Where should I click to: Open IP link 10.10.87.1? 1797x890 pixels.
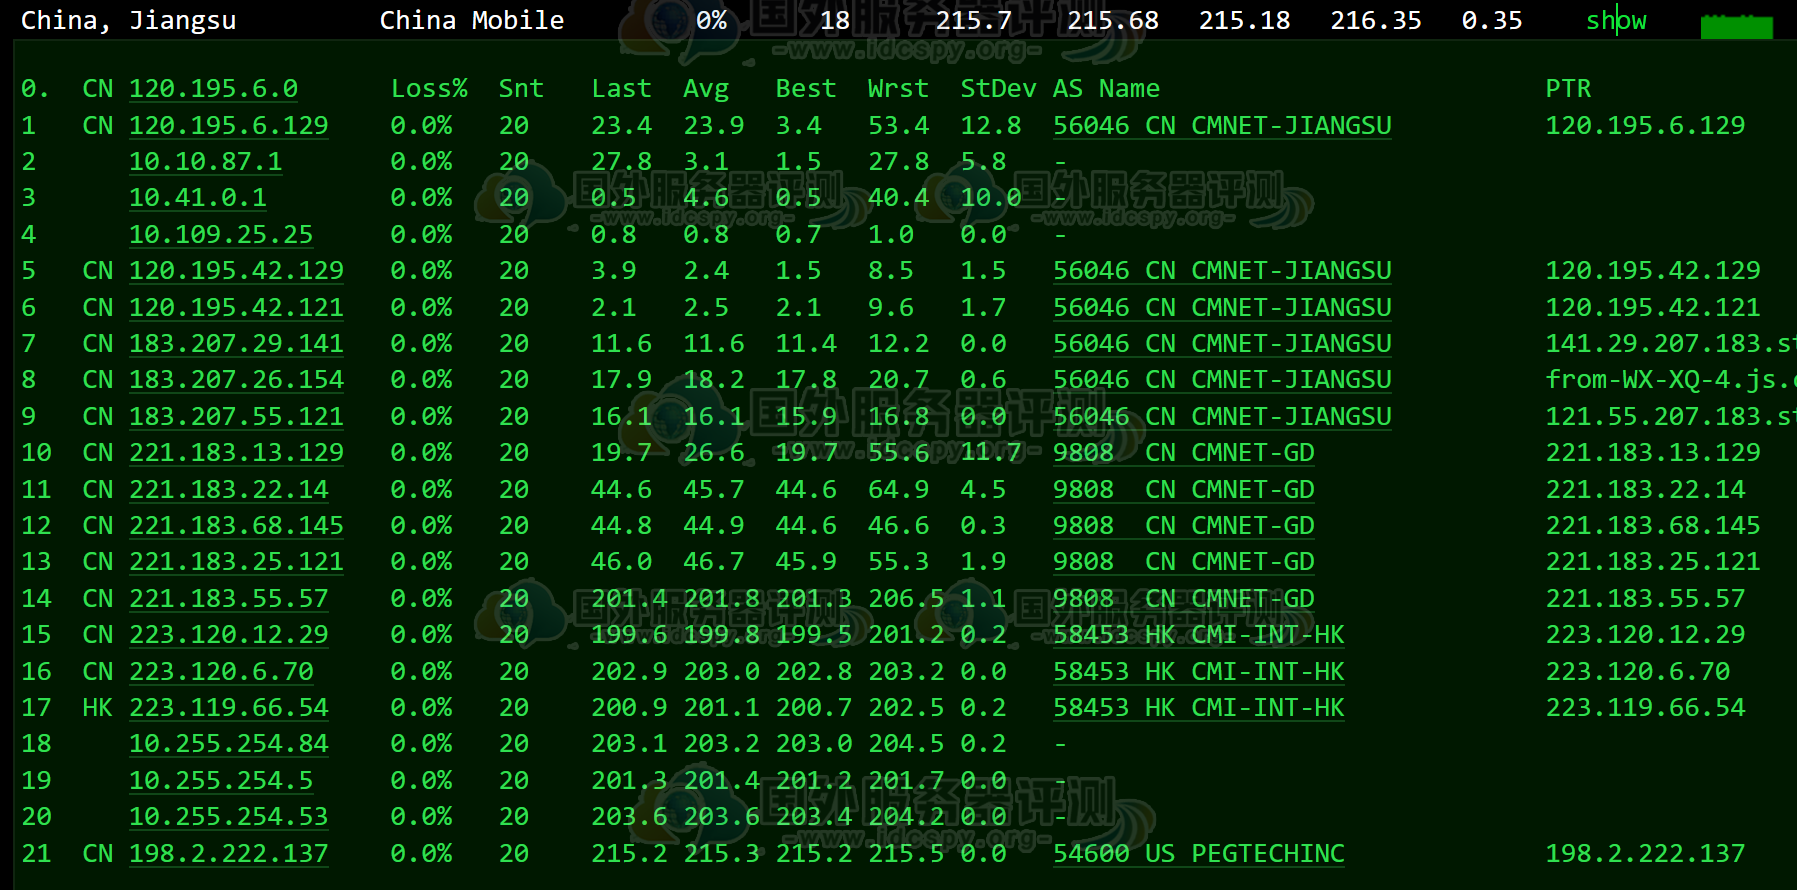206,162
